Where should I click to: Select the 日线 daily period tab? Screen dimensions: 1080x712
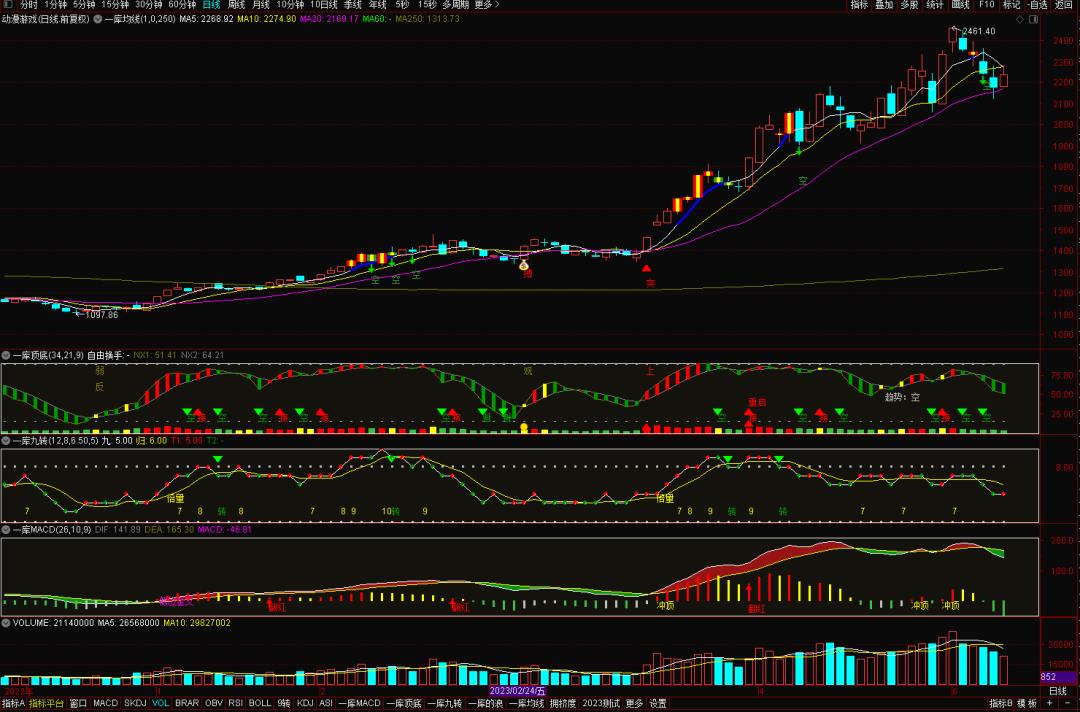pyautogui.click(x=211, y=4)
